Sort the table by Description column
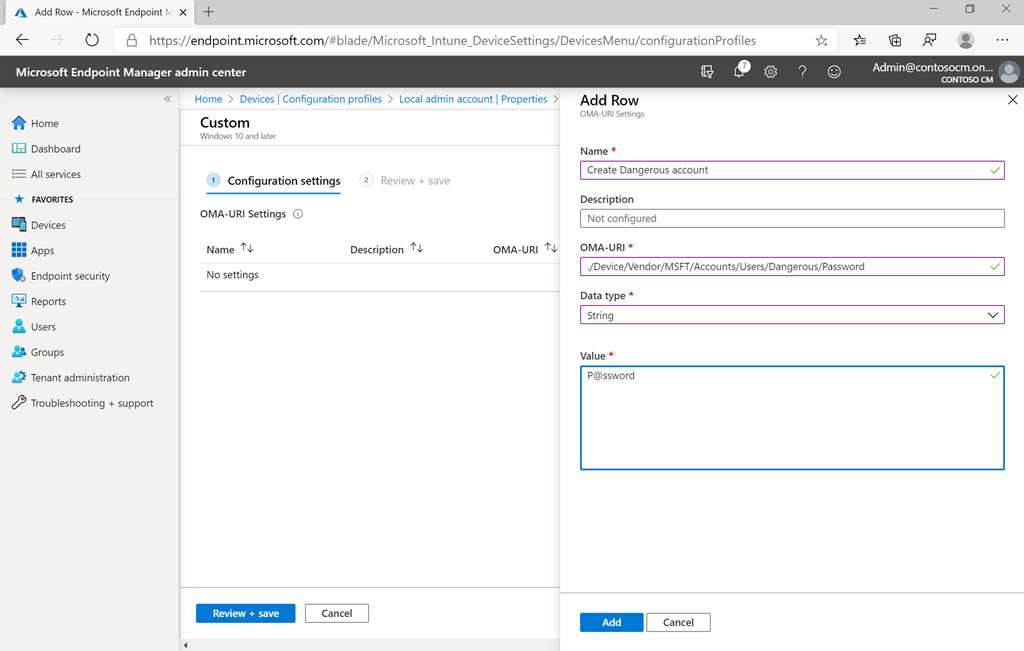The image size is (1024, 651). coord(417,249)
